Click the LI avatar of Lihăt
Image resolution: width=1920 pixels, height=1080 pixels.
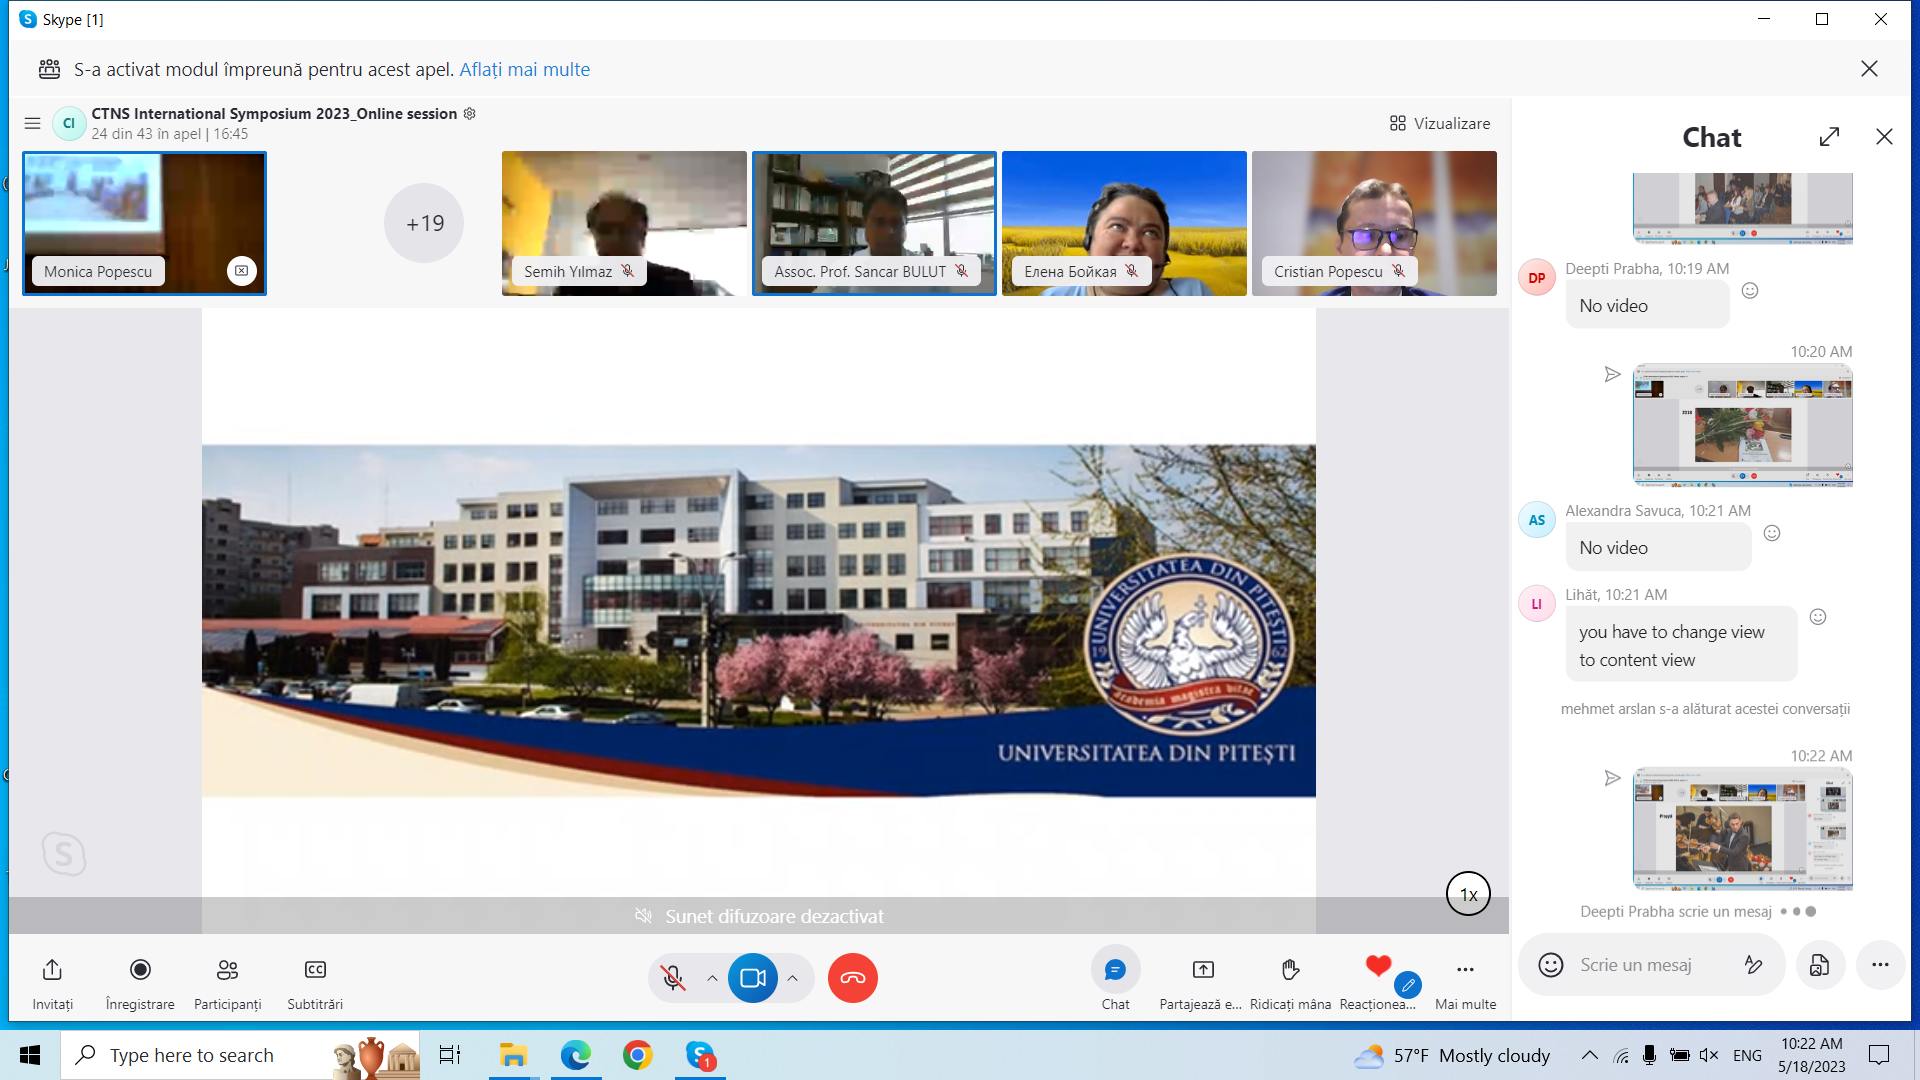pyautogui.click(x=1537, y=604)
